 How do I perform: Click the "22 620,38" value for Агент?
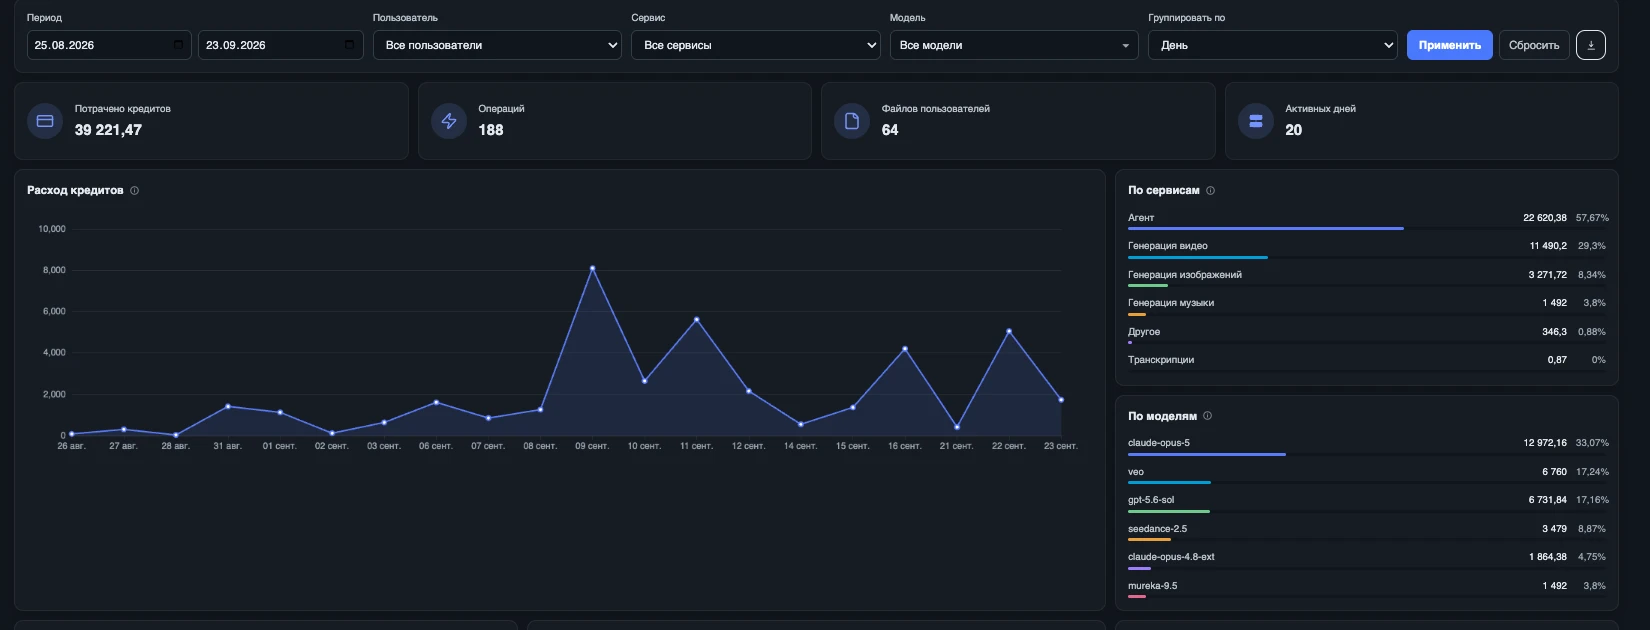(x=1545, y=217)
